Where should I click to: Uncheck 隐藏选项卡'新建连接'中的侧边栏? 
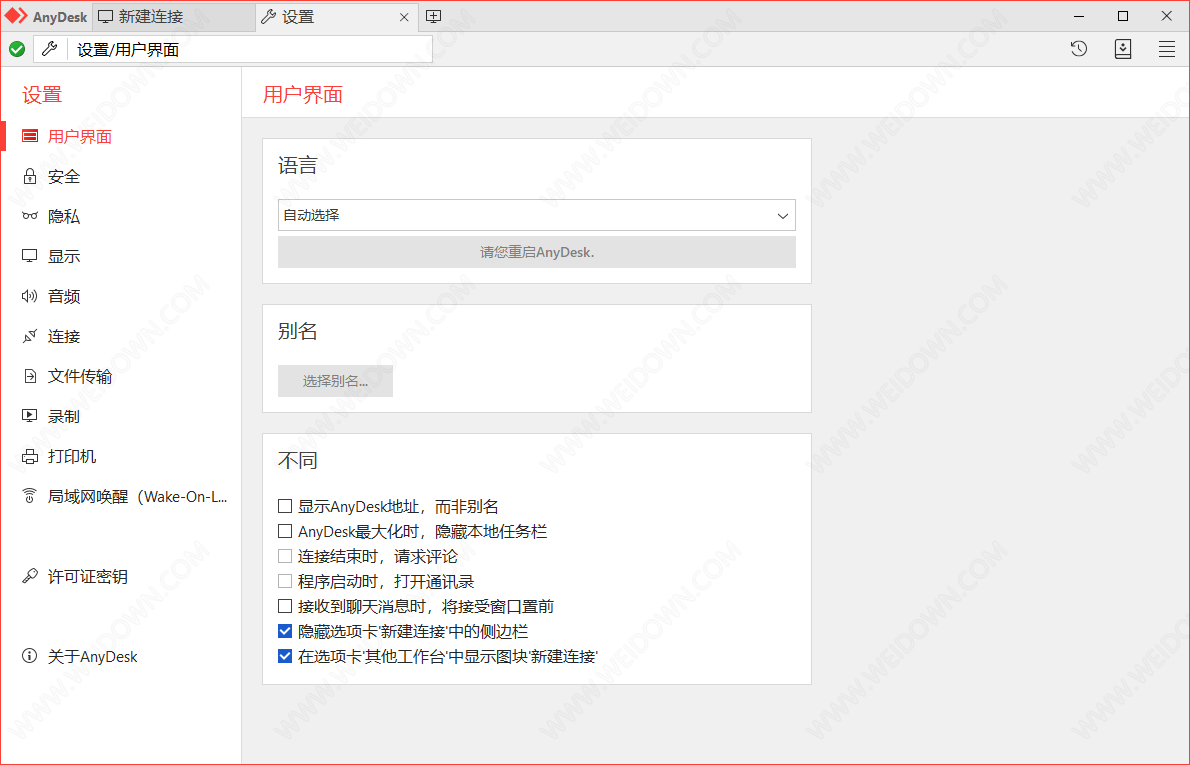point(285,631)
